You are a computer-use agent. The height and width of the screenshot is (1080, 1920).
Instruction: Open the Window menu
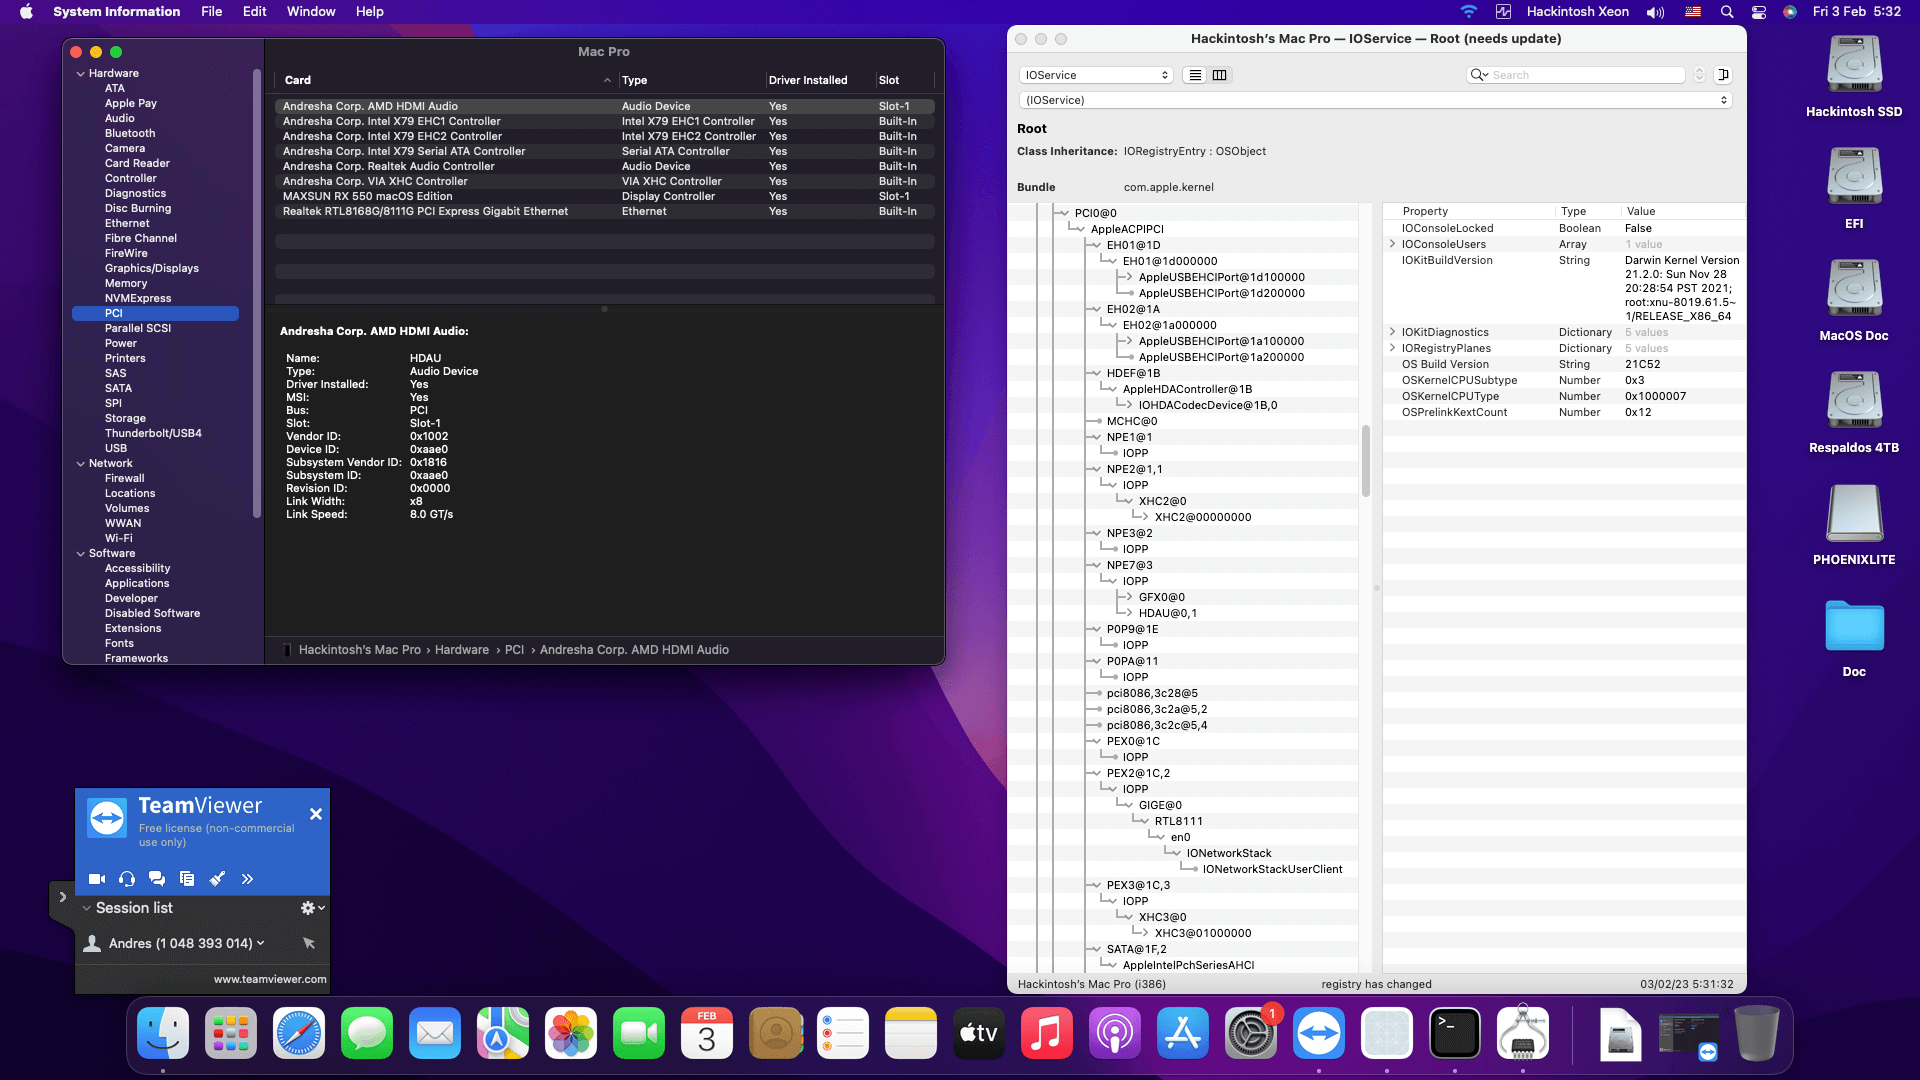click(x=311, y=12)
